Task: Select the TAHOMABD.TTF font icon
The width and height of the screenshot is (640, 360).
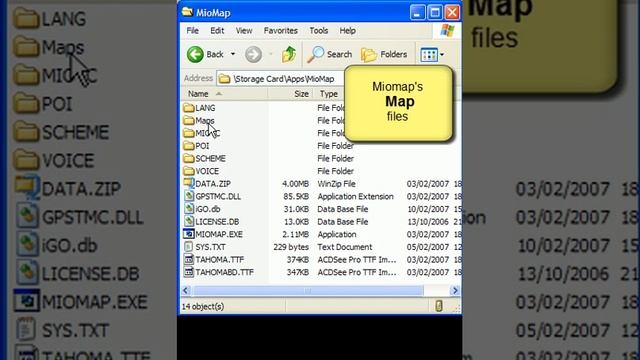Action: coord(189,272)
